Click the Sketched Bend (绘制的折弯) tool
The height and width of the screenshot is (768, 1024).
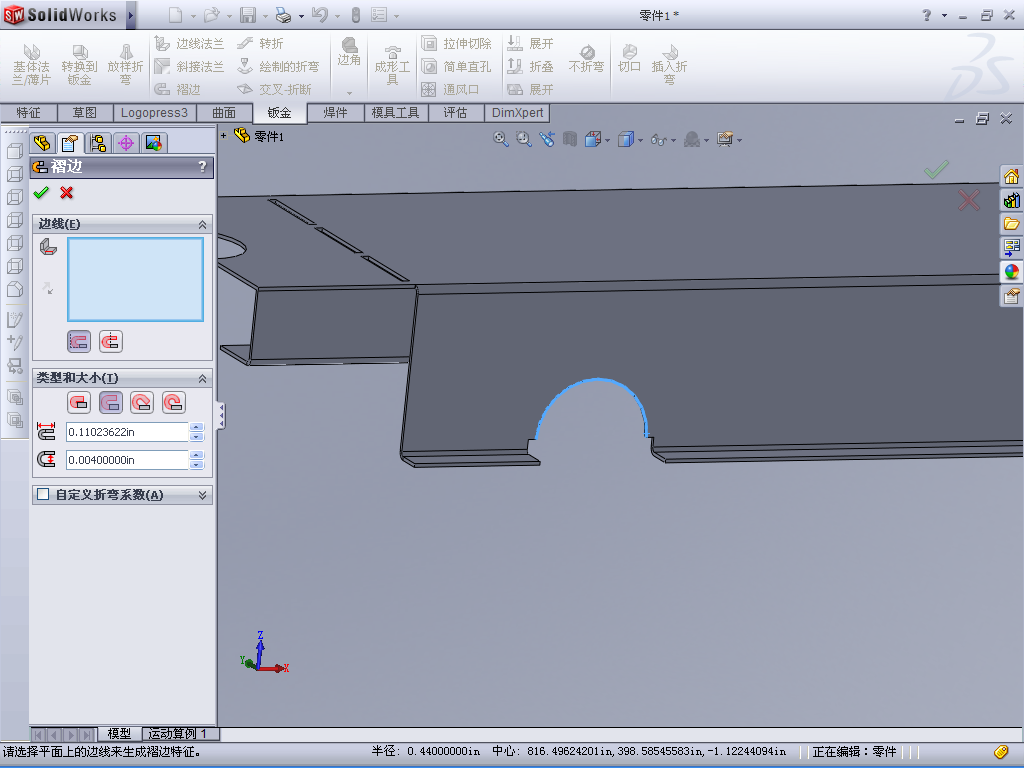point(278,67)
